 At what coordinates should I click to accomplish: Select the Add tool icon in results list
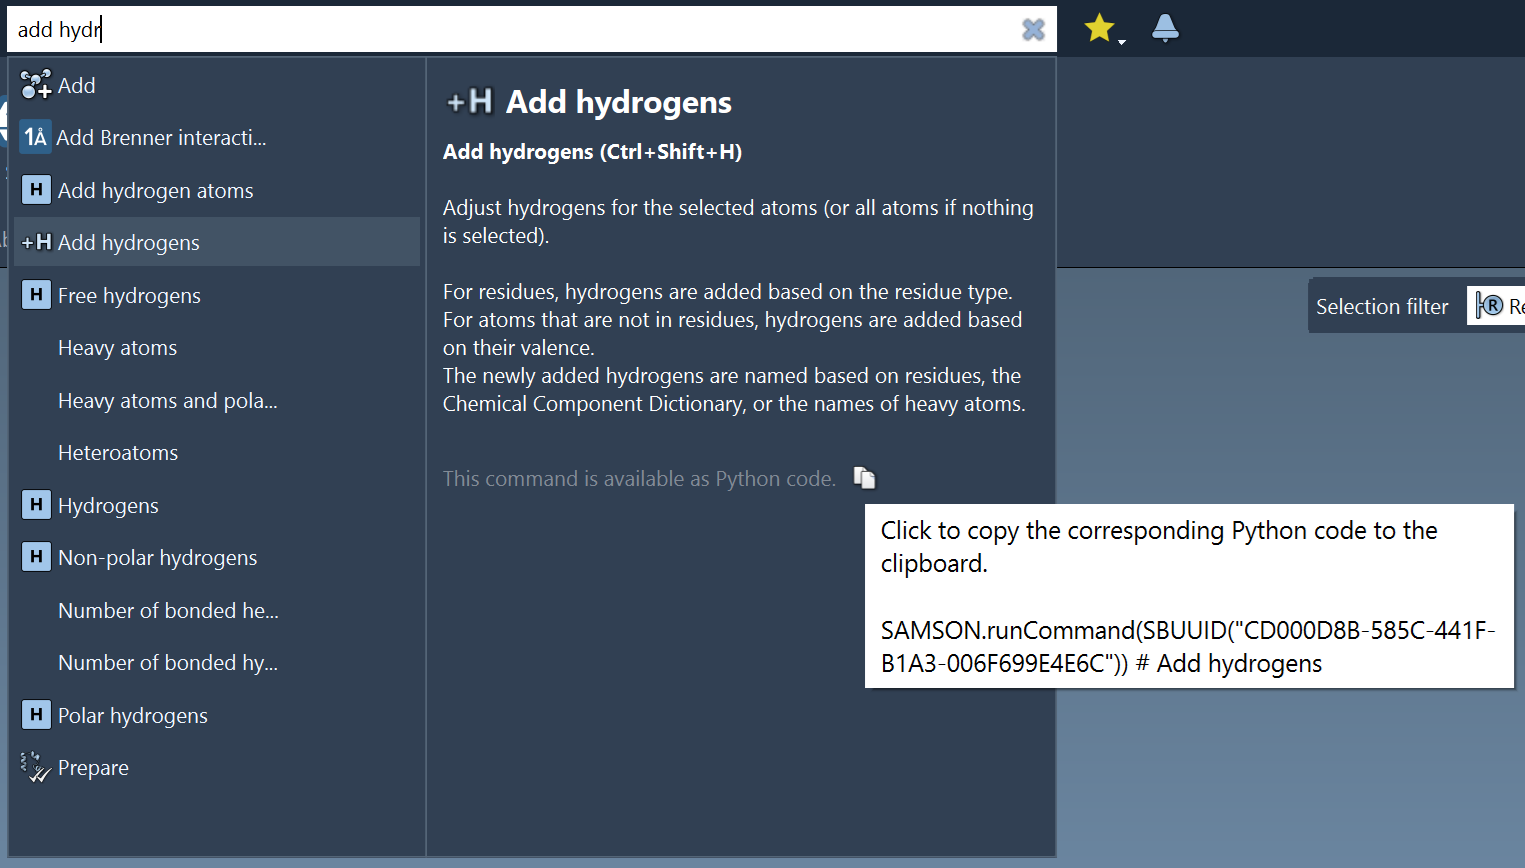tap(34, 85)
